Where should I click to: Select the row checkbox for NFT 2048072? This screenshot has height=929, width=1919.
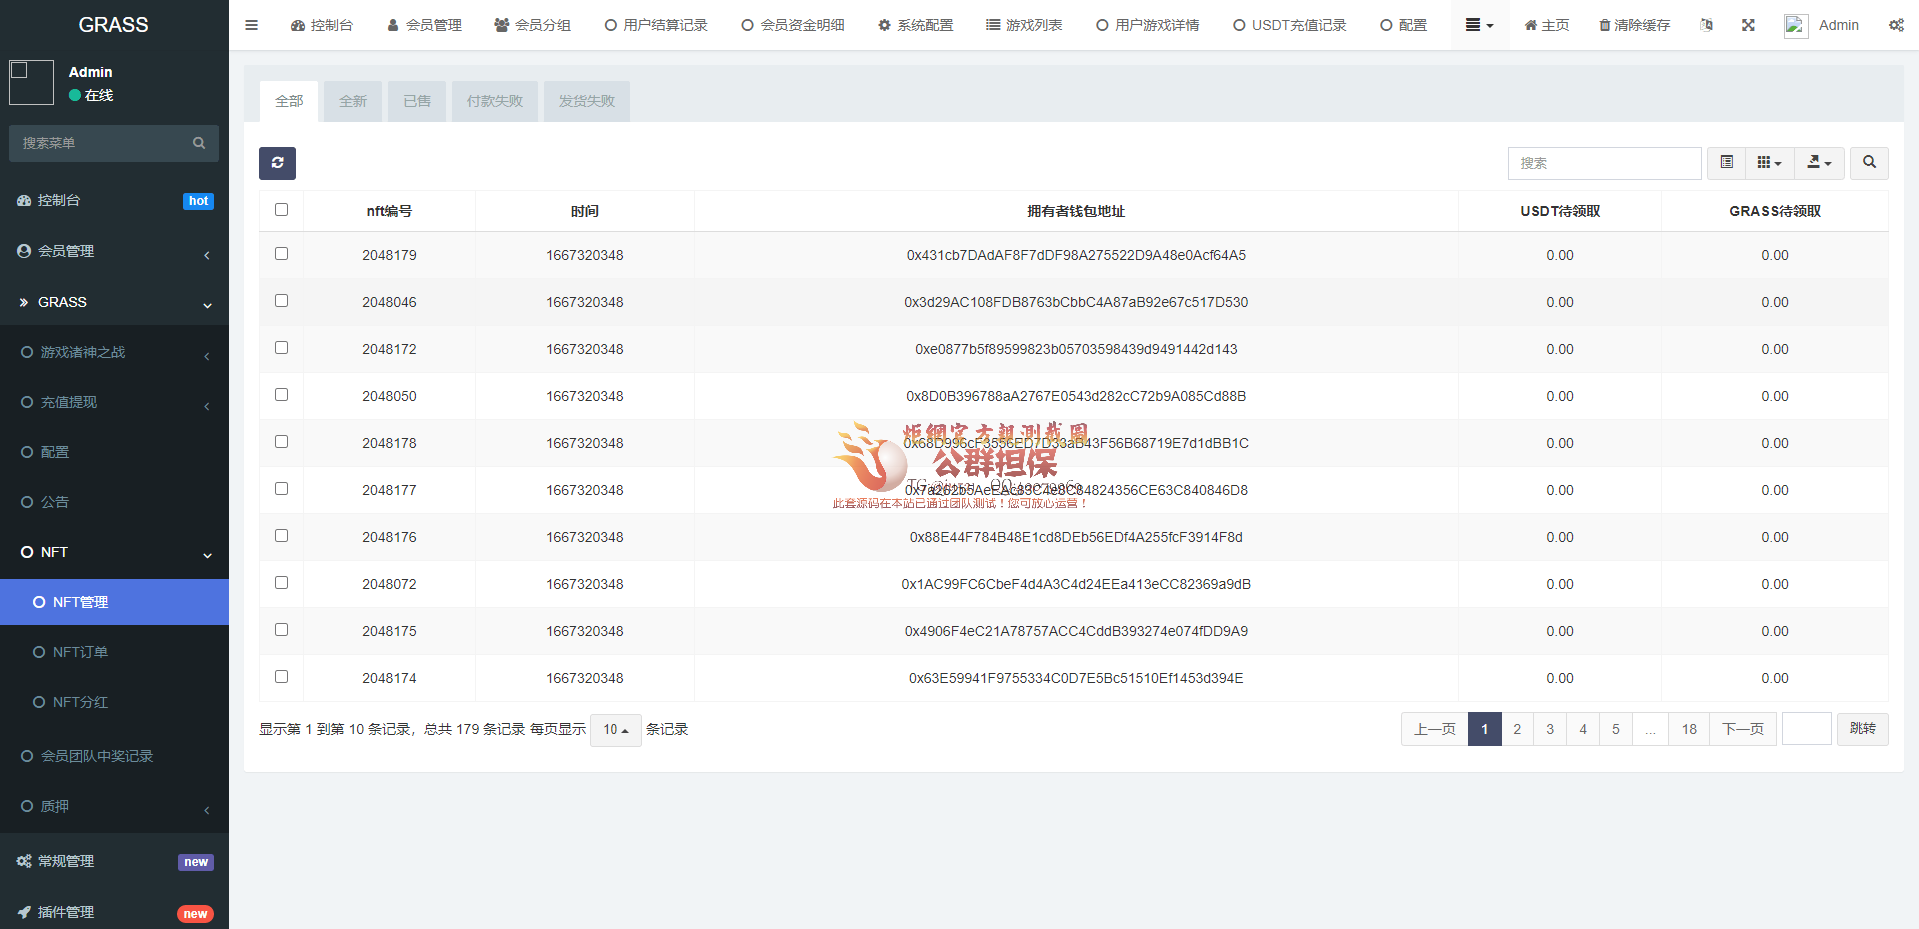point(281,583)
